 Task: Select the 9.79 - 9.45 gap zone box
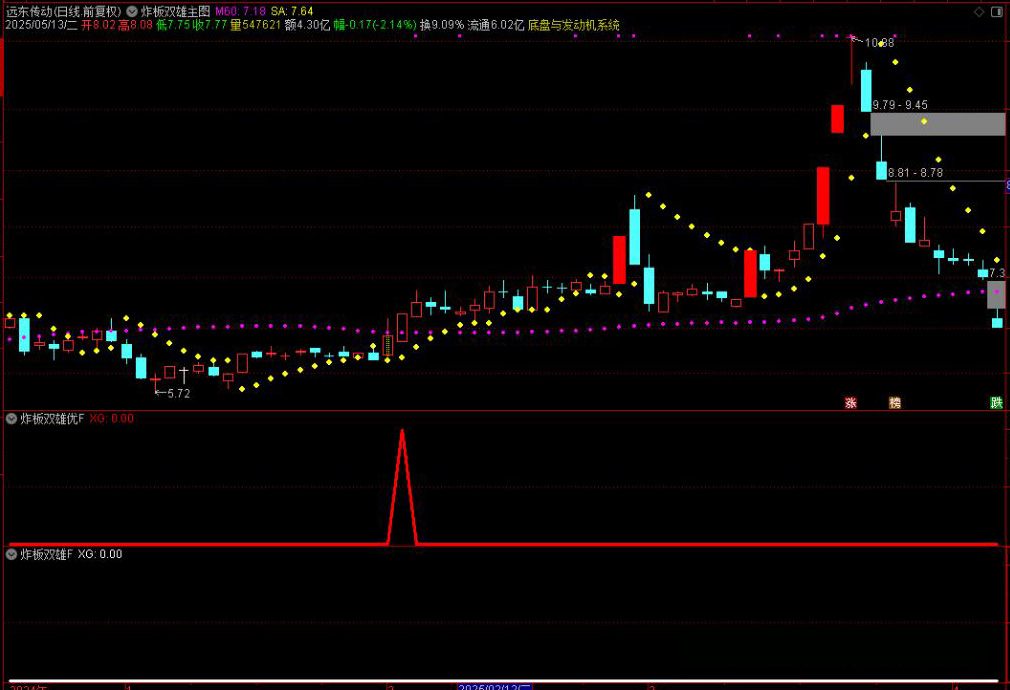coord(937,124)
